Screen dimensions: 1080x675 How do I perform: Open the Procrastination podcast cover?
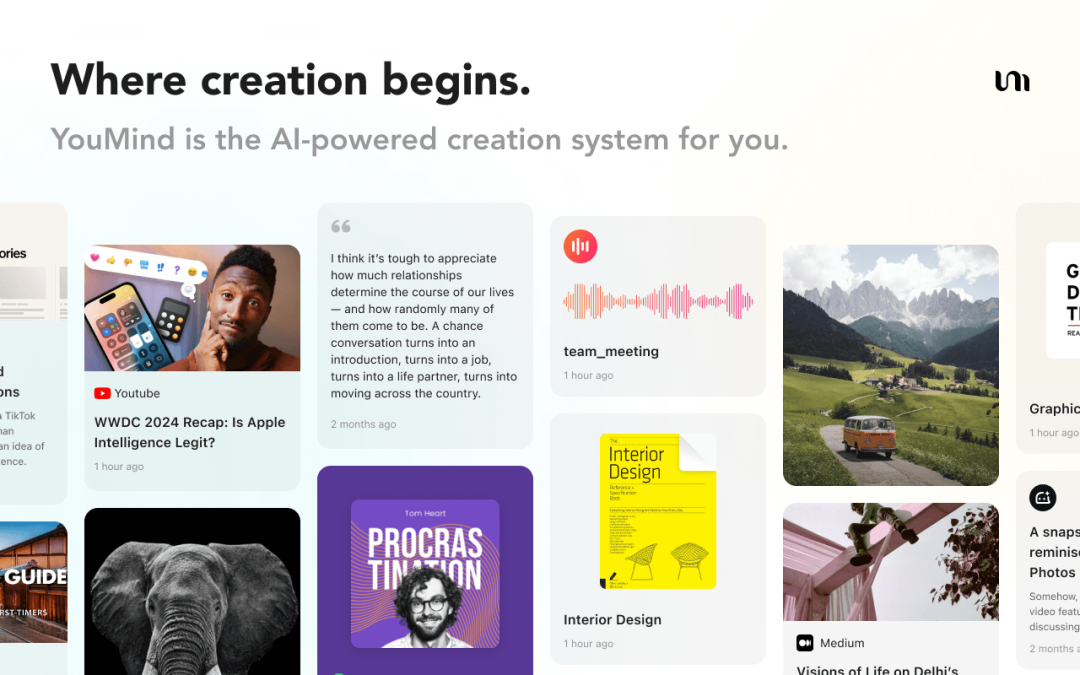[x=425, y=573]
